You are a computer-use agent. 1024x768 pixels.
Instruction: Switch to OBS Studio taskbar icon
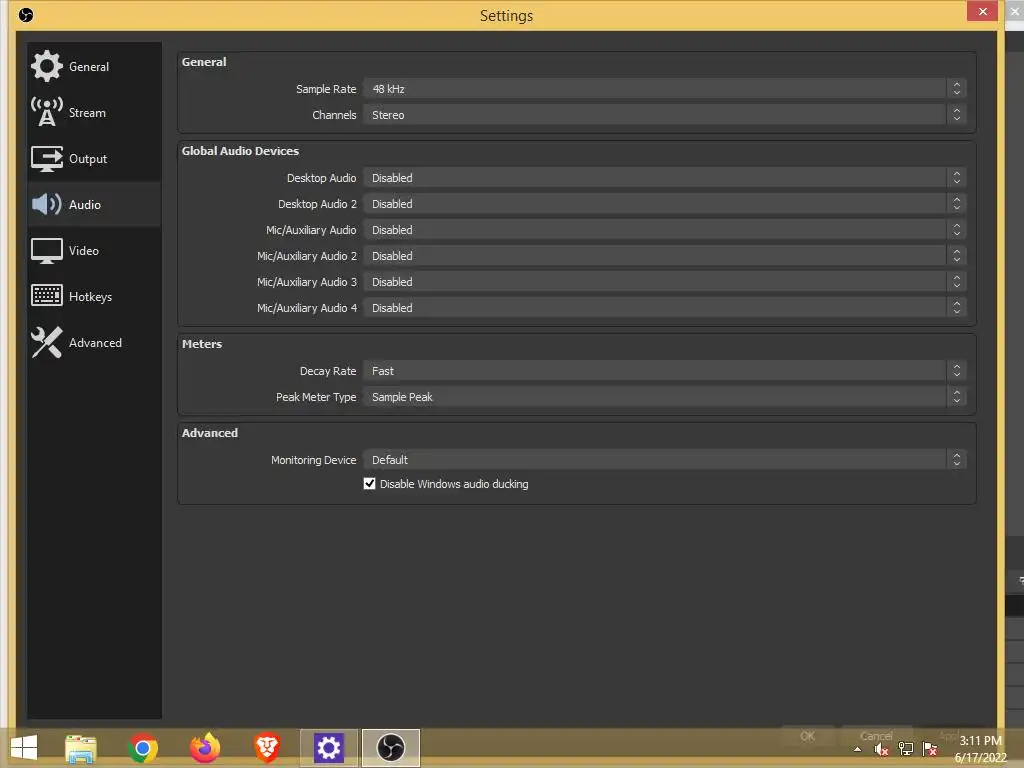391,748
